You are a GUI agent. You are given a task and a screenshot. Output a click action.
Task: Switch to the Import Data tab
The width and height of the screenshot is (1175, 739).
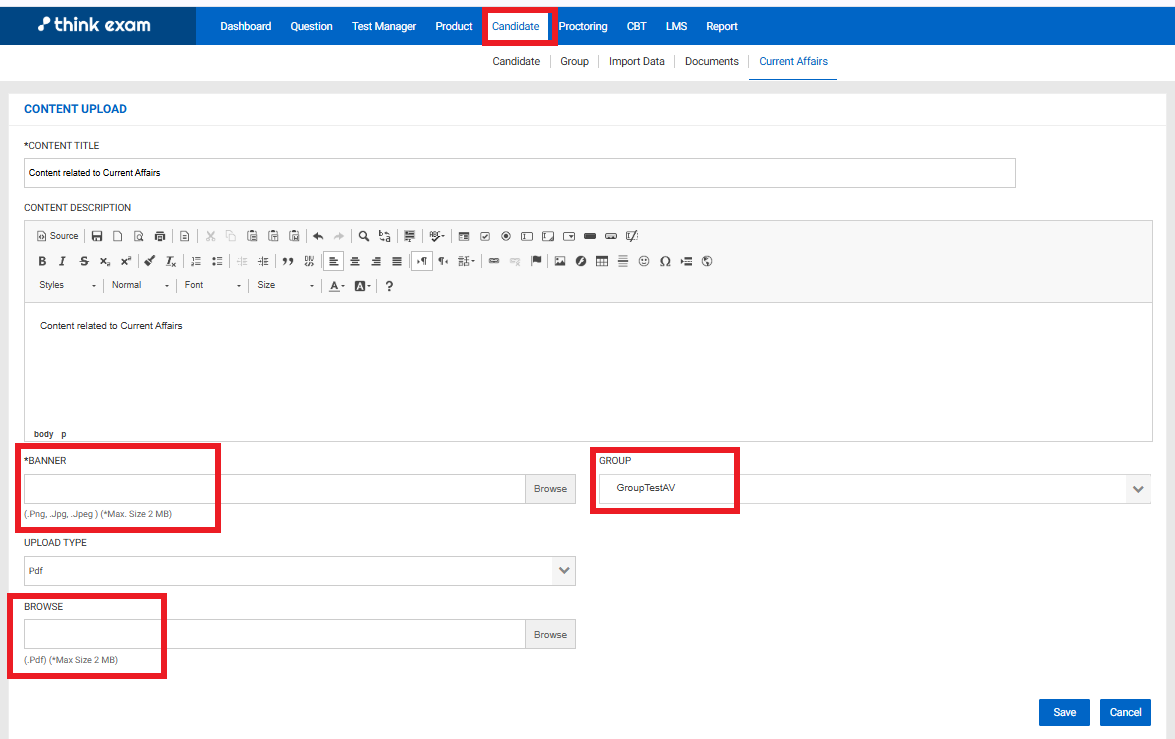tap(636, 61)
